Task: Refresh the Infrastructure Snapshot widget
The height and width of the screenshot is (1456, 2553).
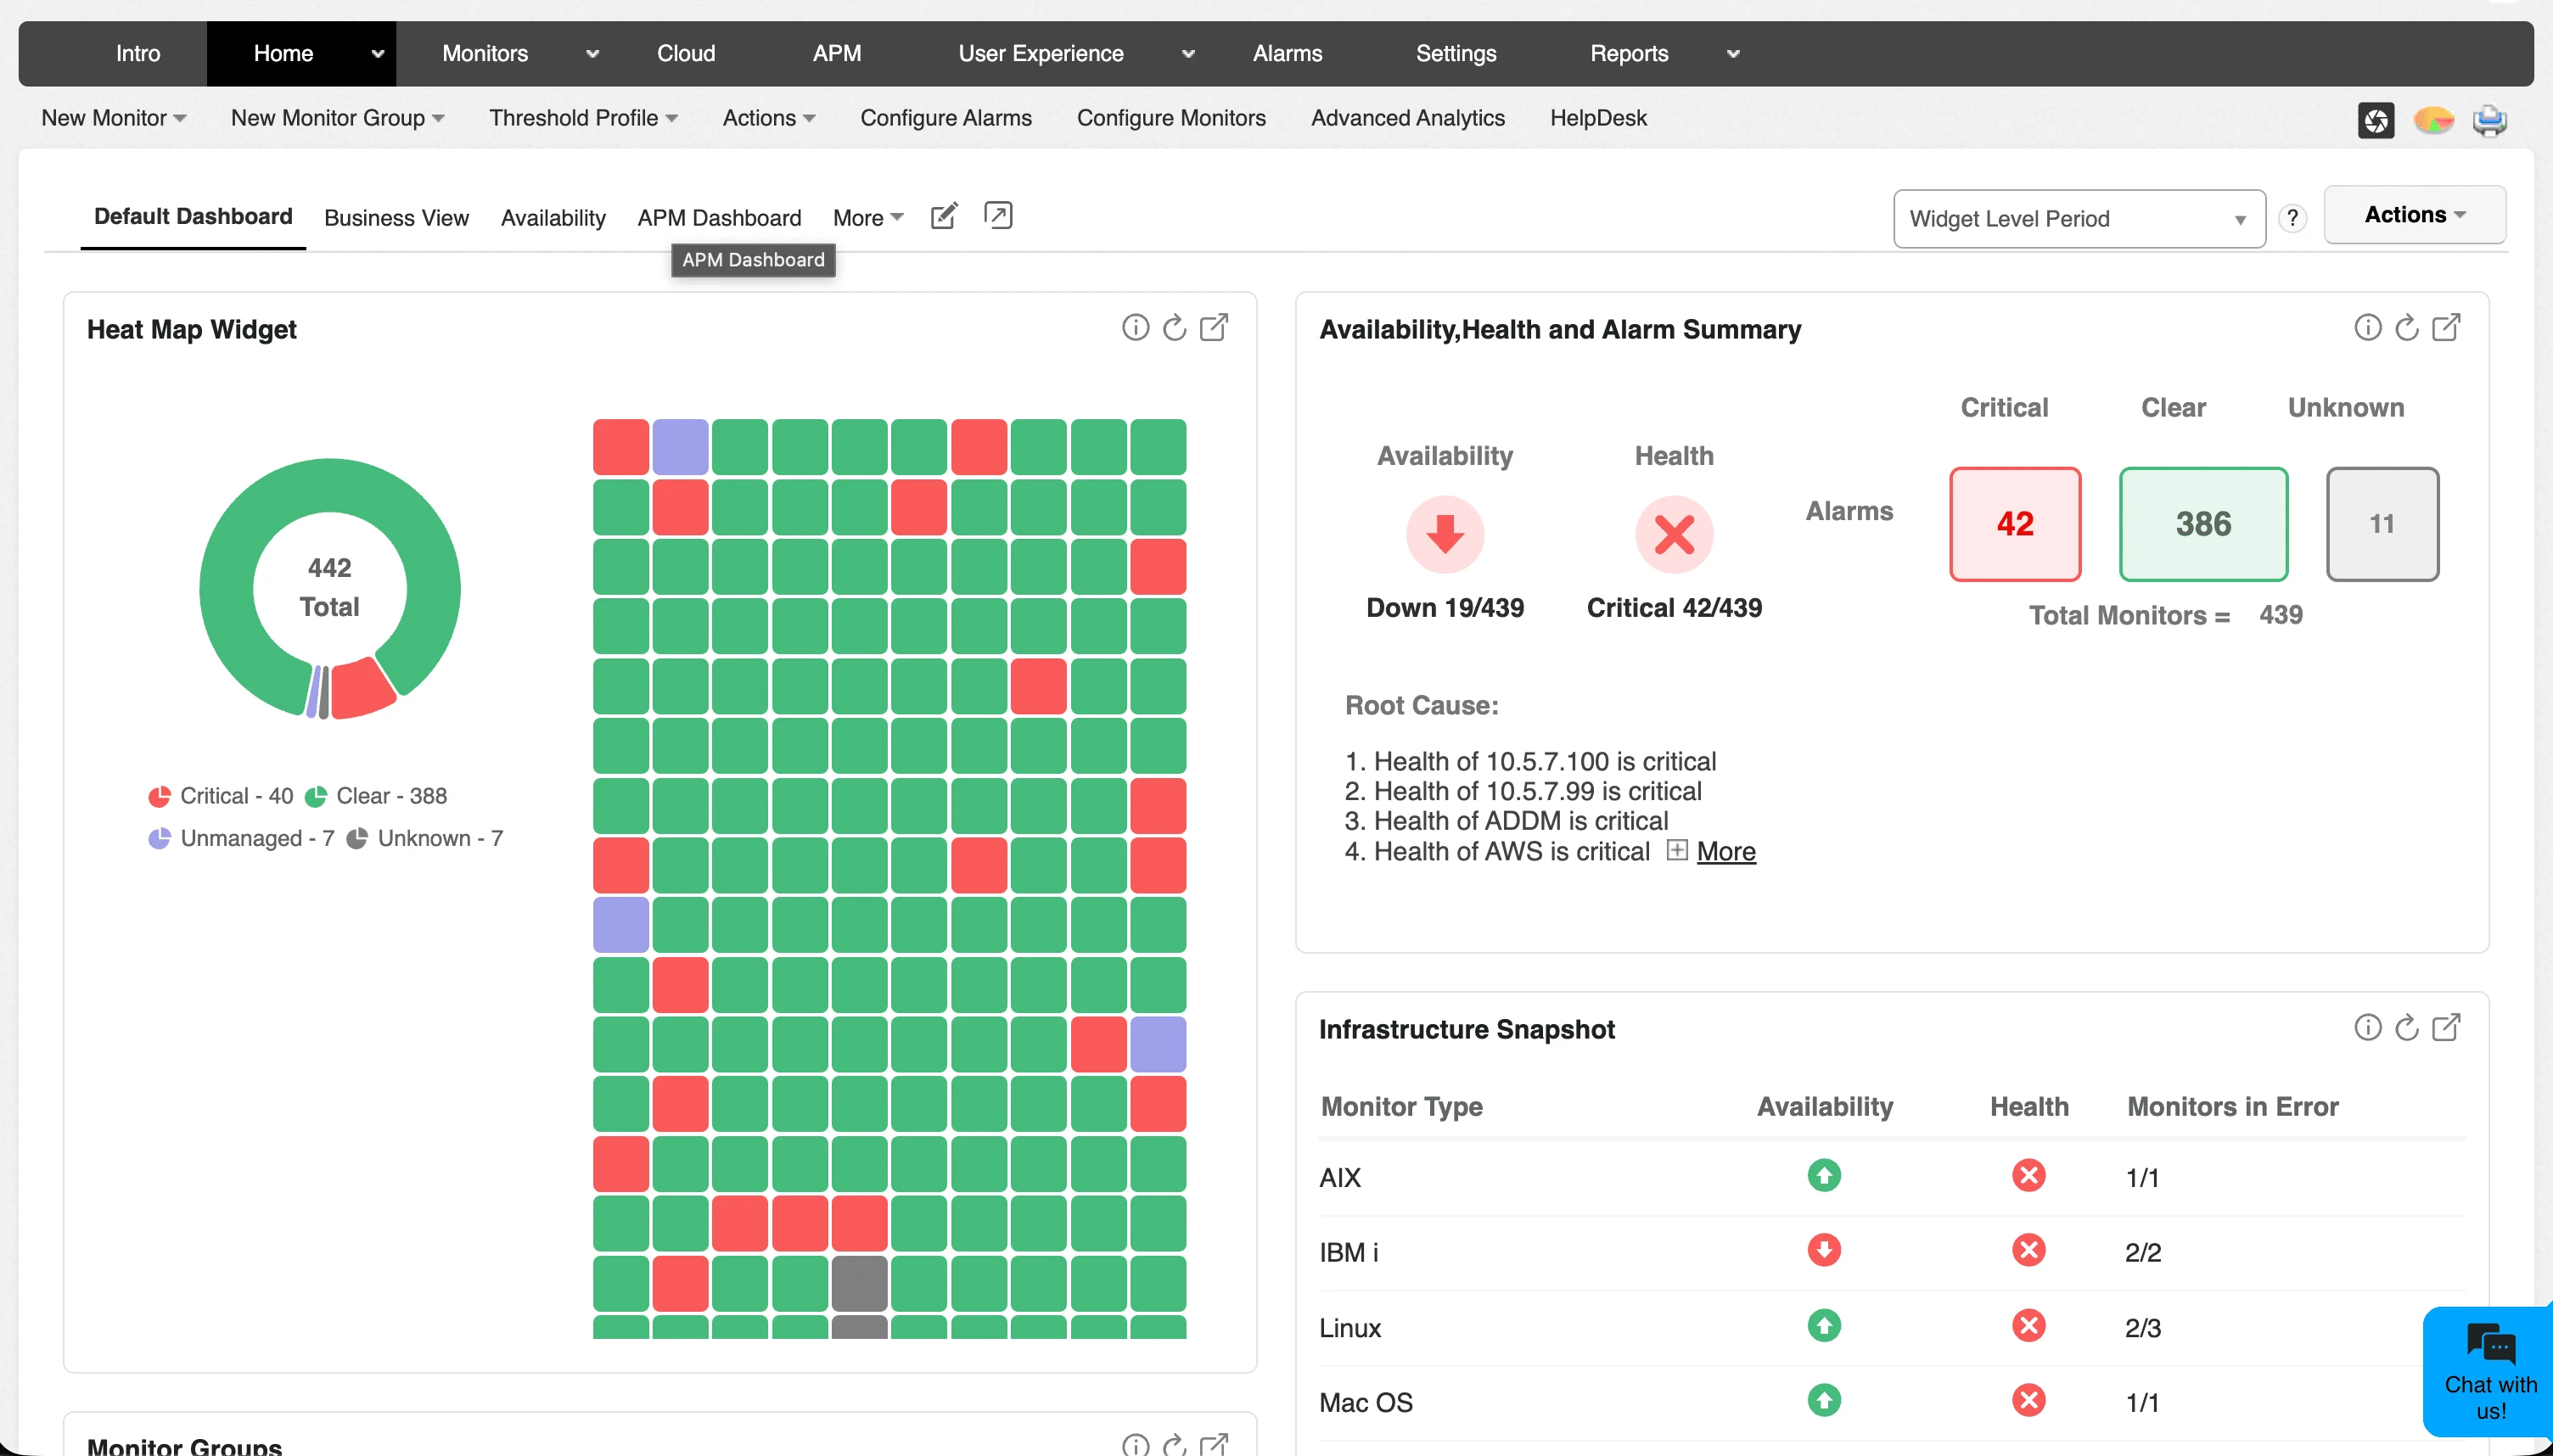Action: [x=2405, y=1027]
